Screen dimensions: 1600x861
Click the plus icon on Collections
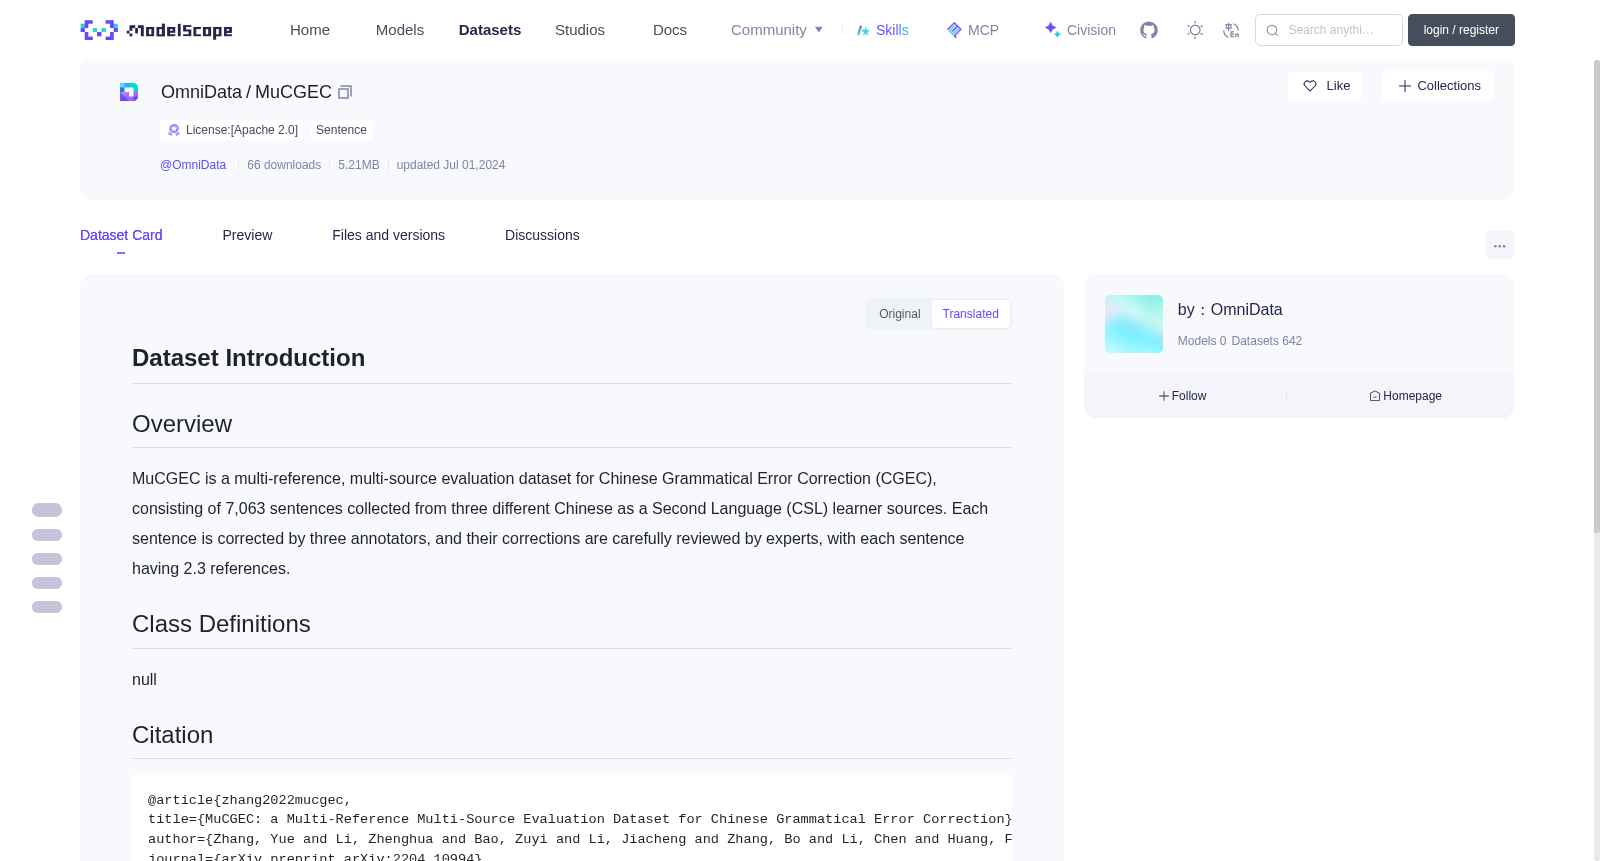[1405, 86]
